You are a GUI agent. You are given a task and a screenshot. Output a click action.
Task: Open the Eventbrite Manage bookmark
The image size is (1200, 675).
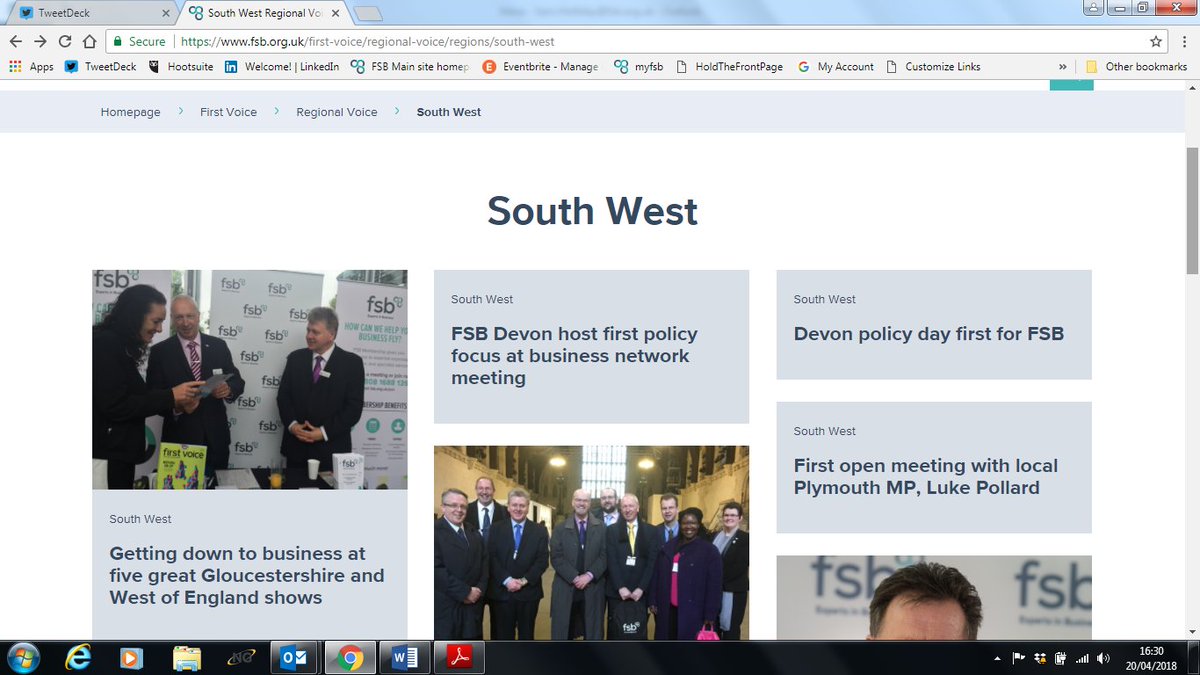point(540,67)
